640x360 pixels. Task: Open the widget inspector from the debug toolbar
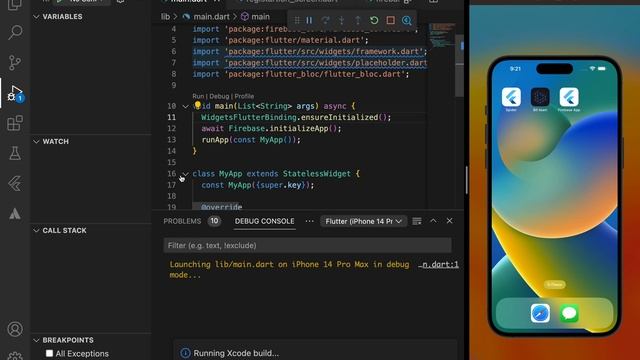(x=407, y=20)
